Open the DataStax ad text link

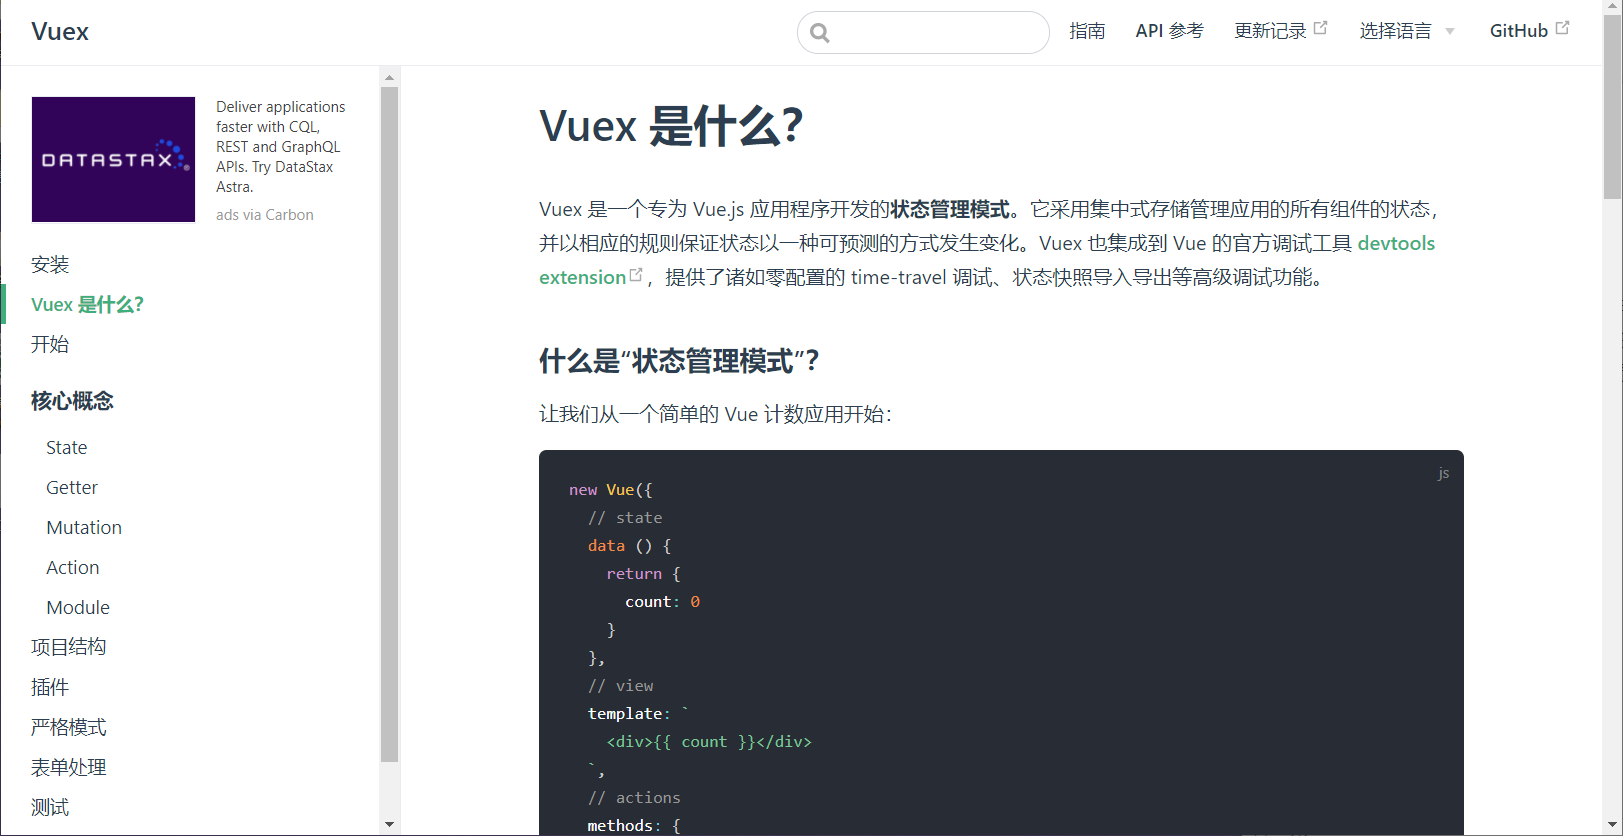click(x=281, y=146)
